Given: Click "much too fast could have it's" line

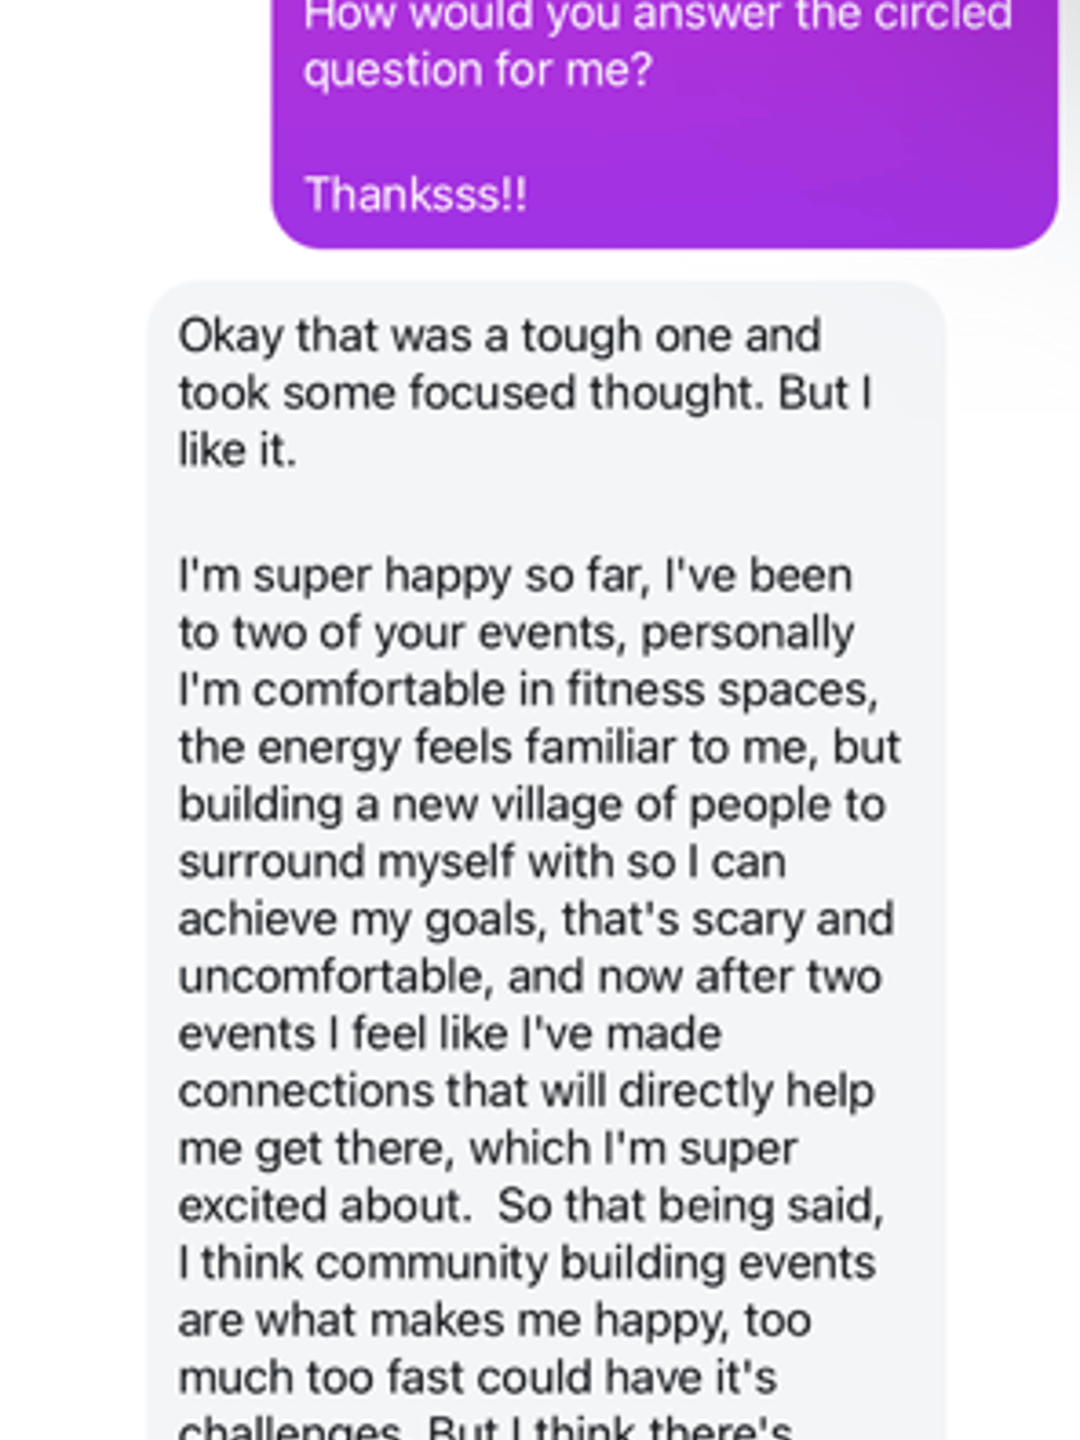Looking at the screenshot, I should [477, 1378].
